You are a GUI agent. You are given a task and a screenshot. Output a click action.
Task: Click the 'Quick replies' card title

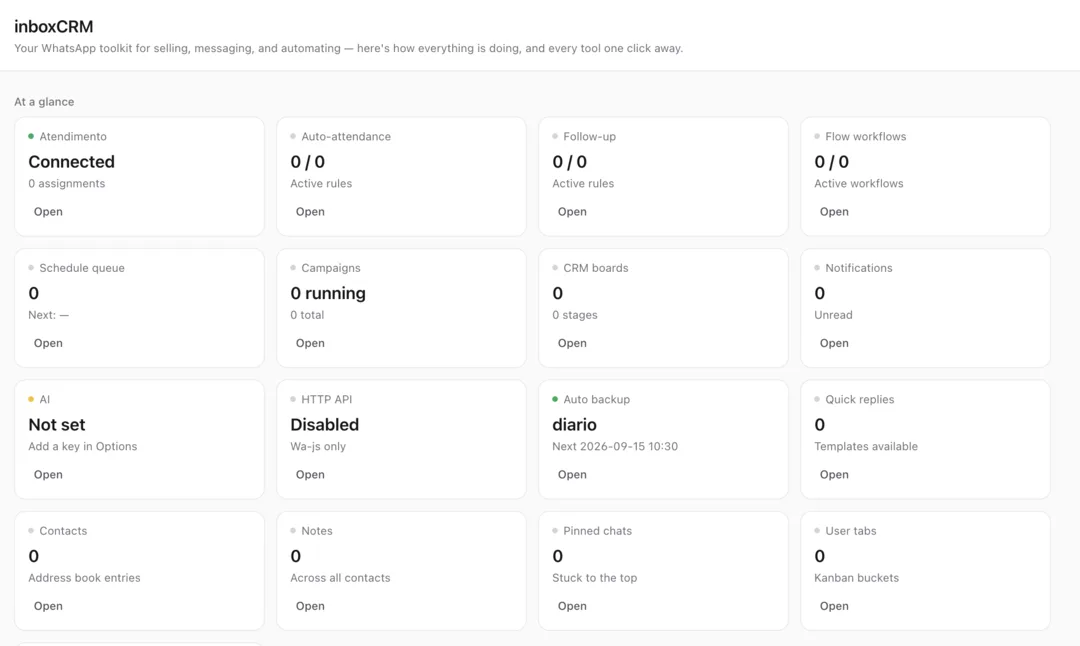(x=860, y=399)
